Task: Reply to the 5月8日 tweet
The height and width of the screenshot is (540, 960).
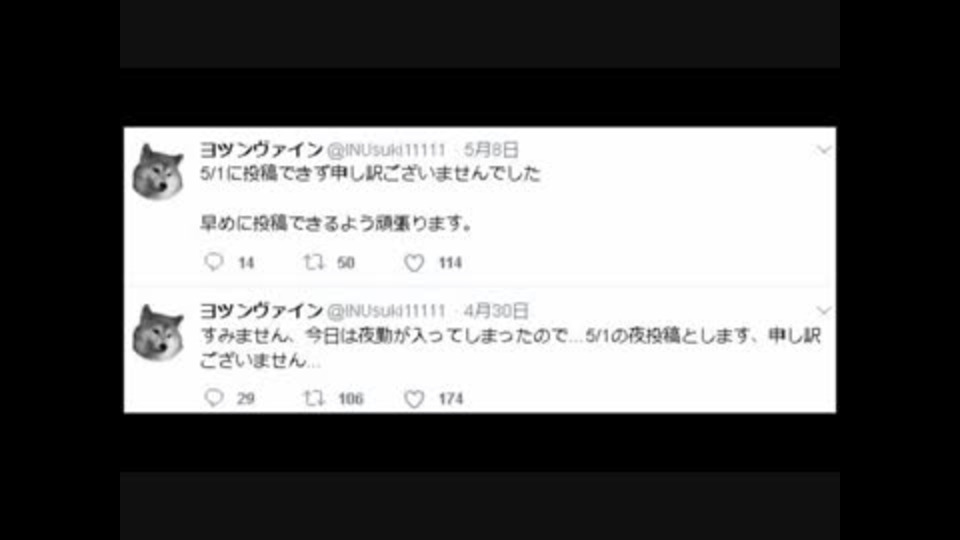Action: [x=214, y=262]
